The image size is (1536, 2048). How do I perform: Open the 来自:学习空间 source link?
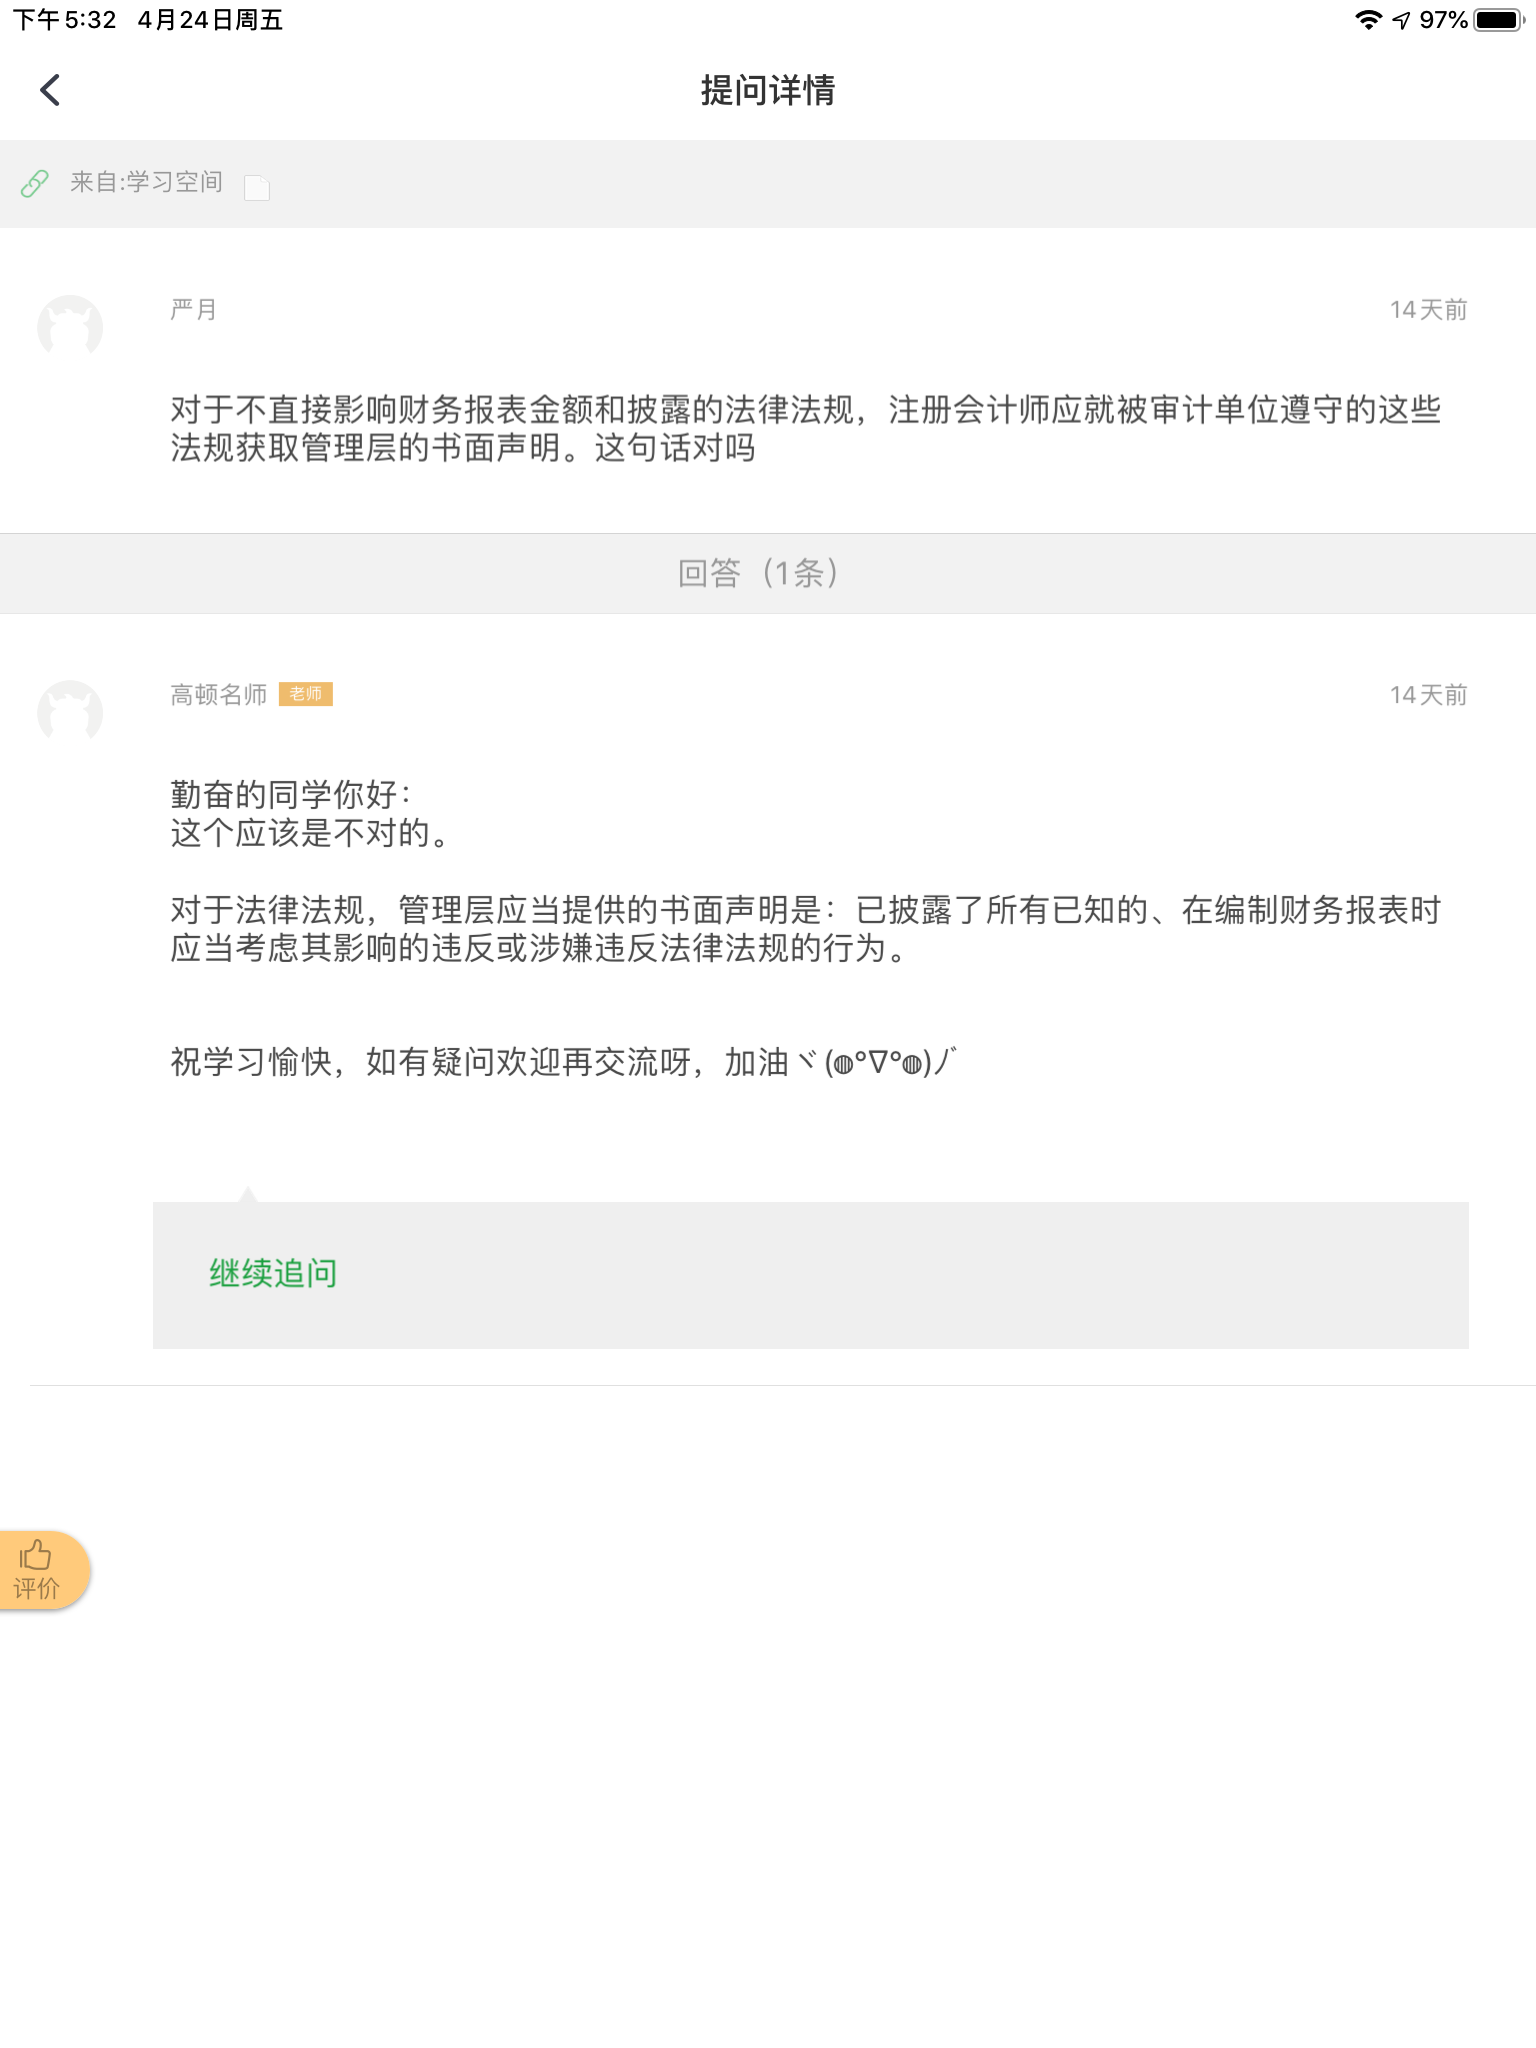pyautogui.click(x=146, y=182)
